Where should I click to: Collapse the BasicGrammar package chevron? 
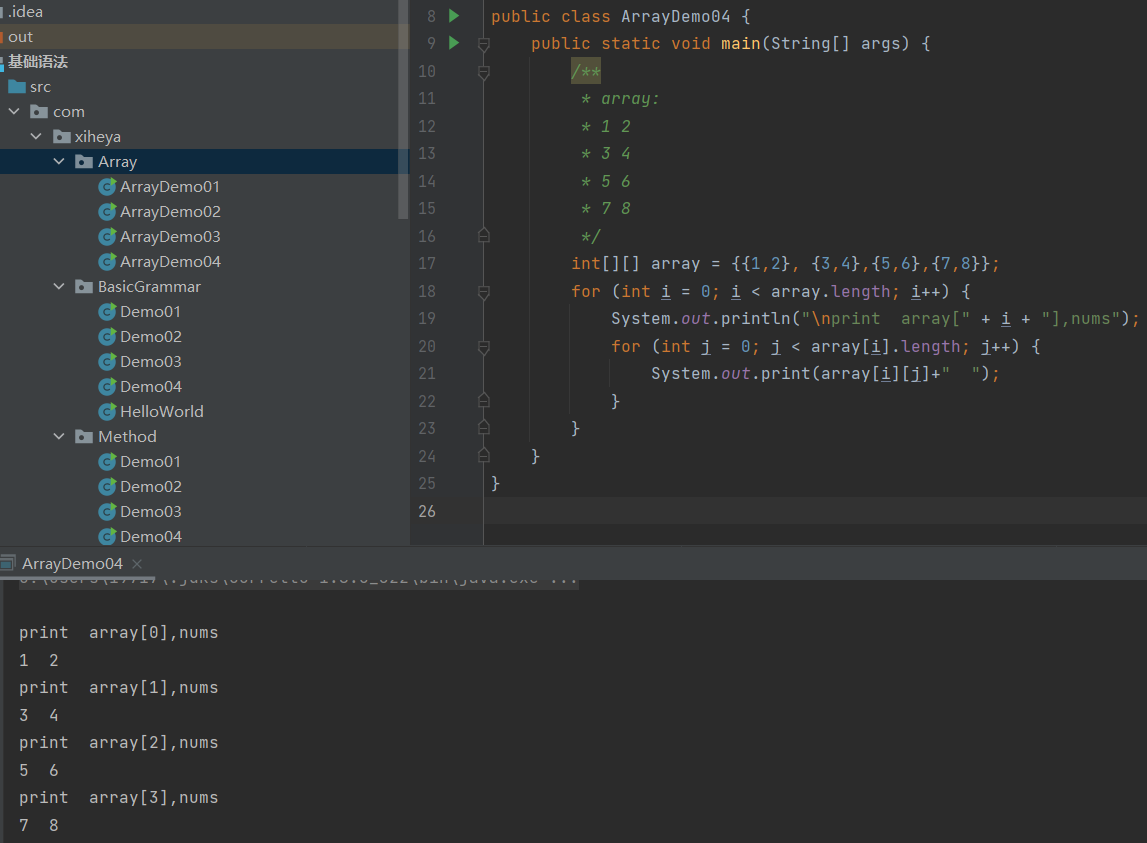(x=59, y=286)
